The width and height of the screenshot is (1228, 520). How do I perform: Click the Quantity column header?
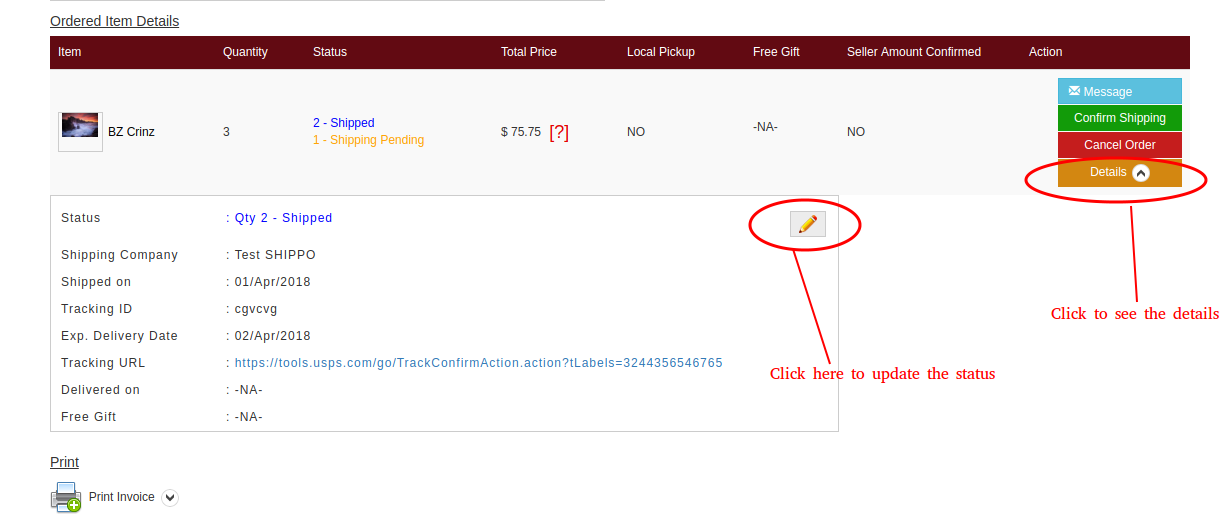pyautogui.click(x=245, y=52)
